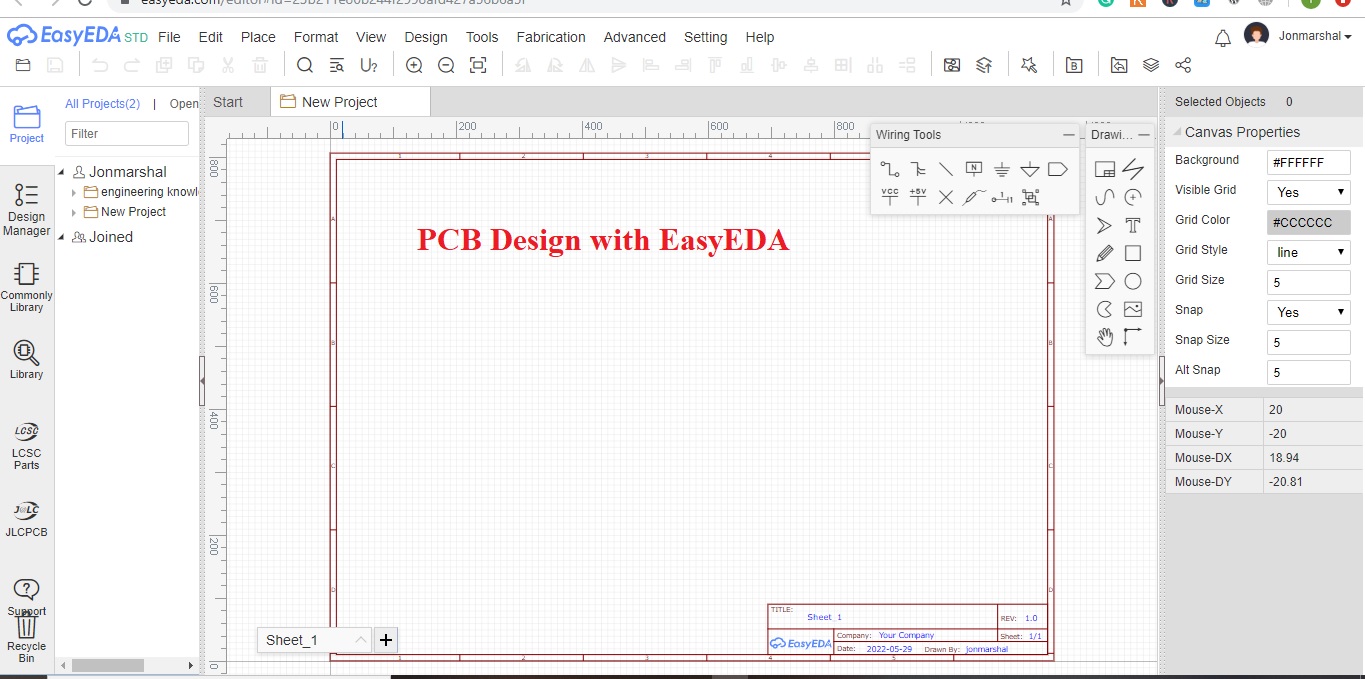1365x679 pixels.
Task: Activate the Drag Canvas hand tool
Action: coord(1105,337)
